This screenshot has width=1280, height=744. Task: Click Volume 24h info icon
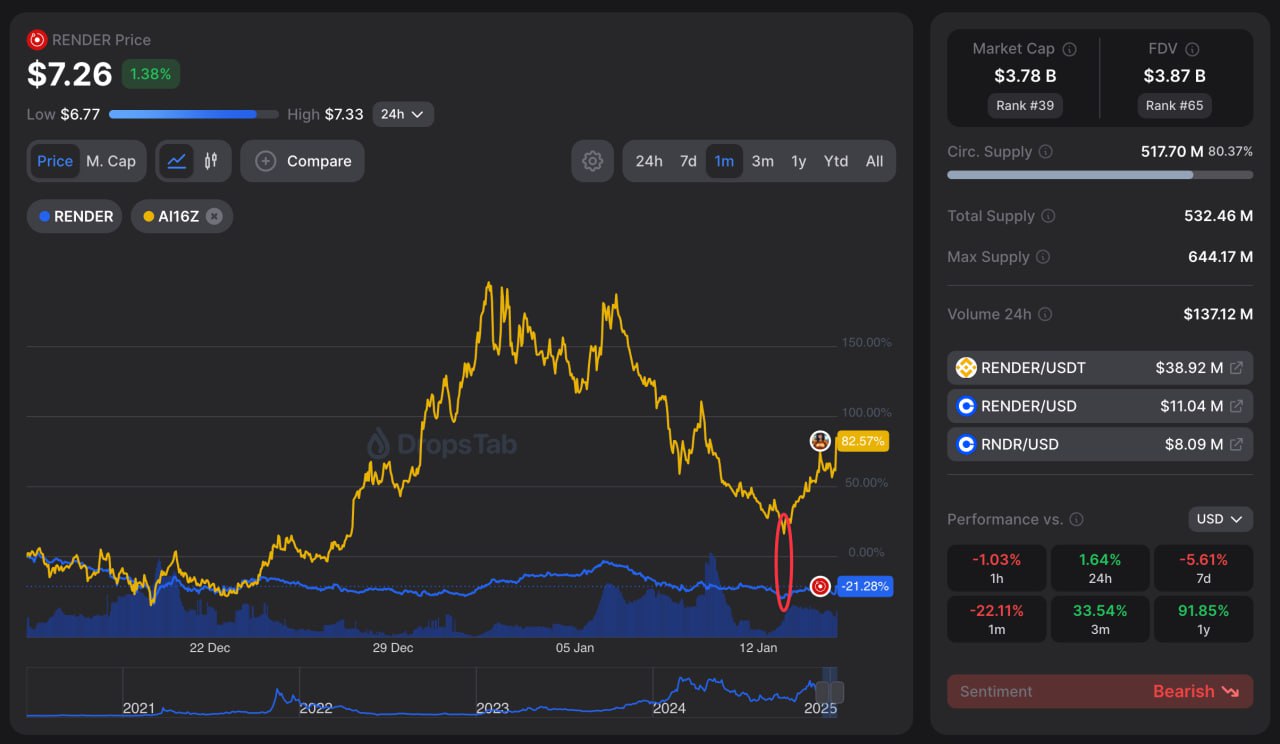tap(1045, 314)
